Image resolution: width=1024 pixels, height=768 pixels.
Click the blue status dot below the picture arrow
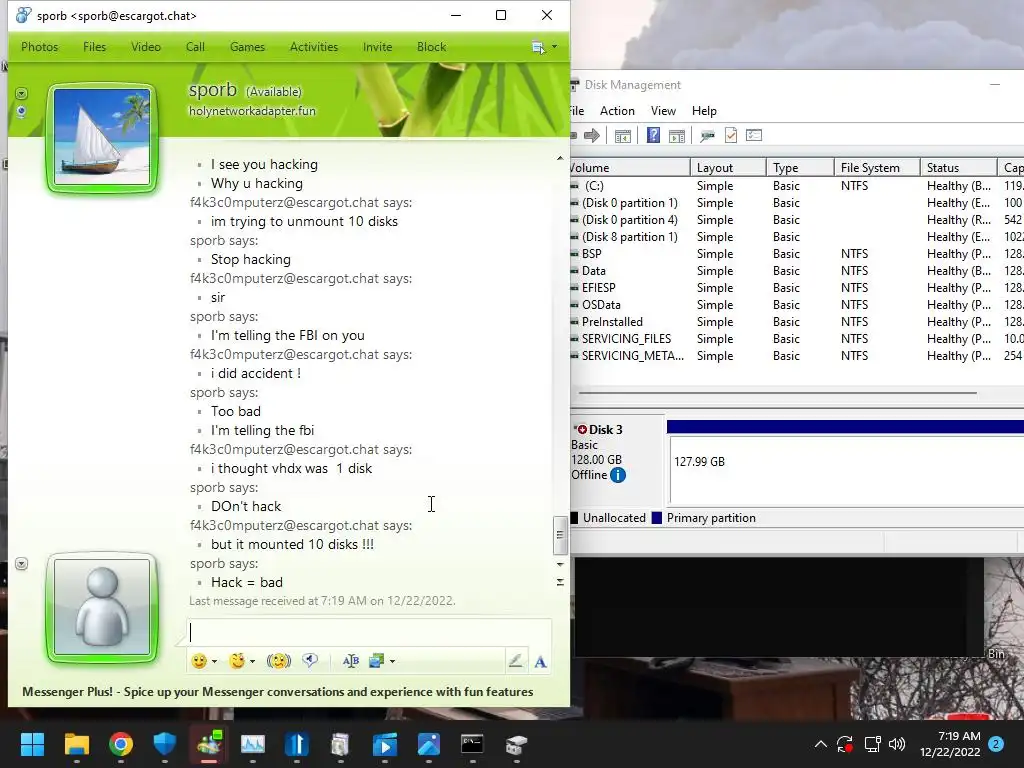click(x=22, y=112)
